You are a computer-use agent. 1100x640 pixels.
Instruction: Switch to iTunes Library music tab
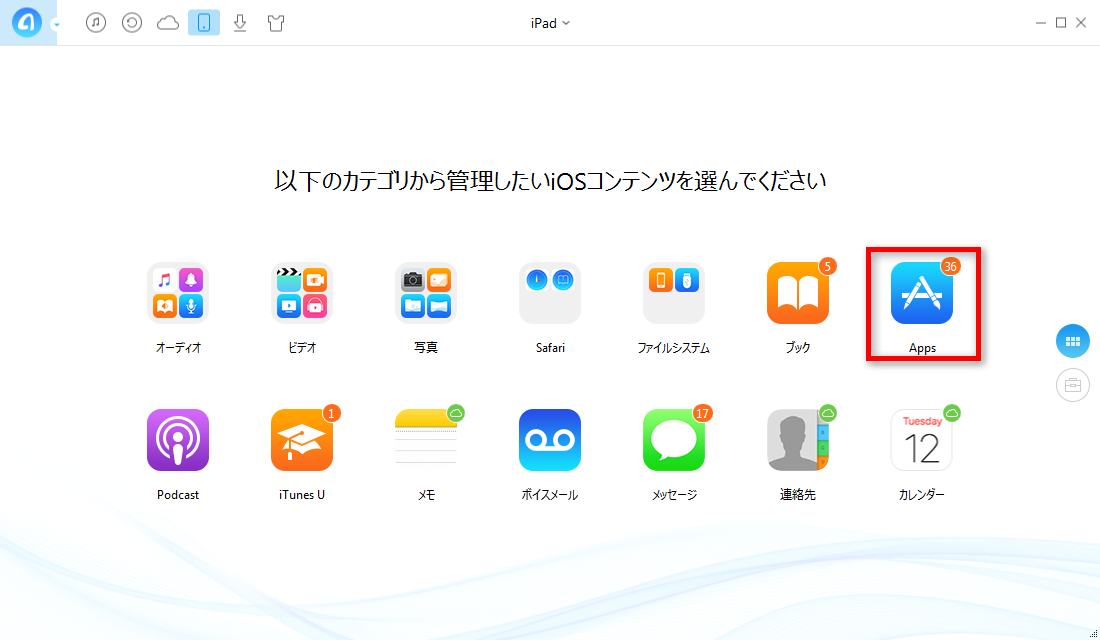pyautogui.click(x=96, y=22)
